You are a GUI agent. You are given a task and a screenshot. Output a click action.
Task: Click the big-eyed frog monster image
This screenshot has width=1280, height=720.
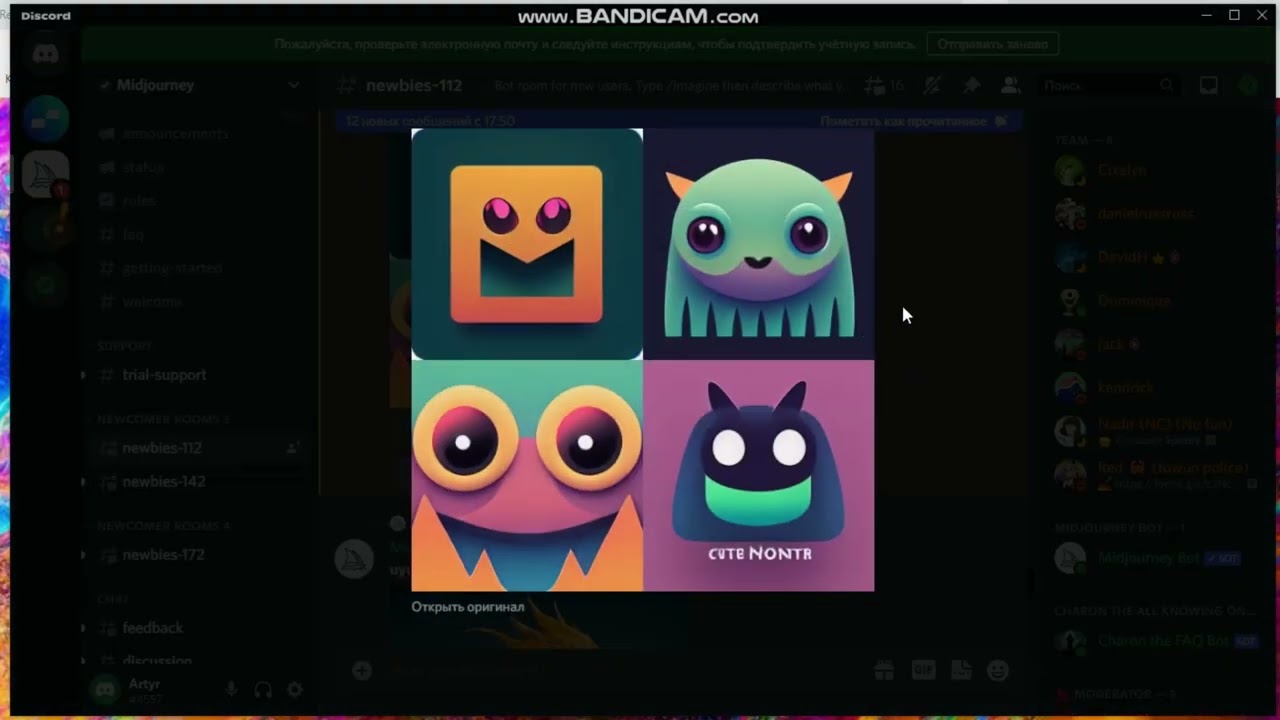527,476
